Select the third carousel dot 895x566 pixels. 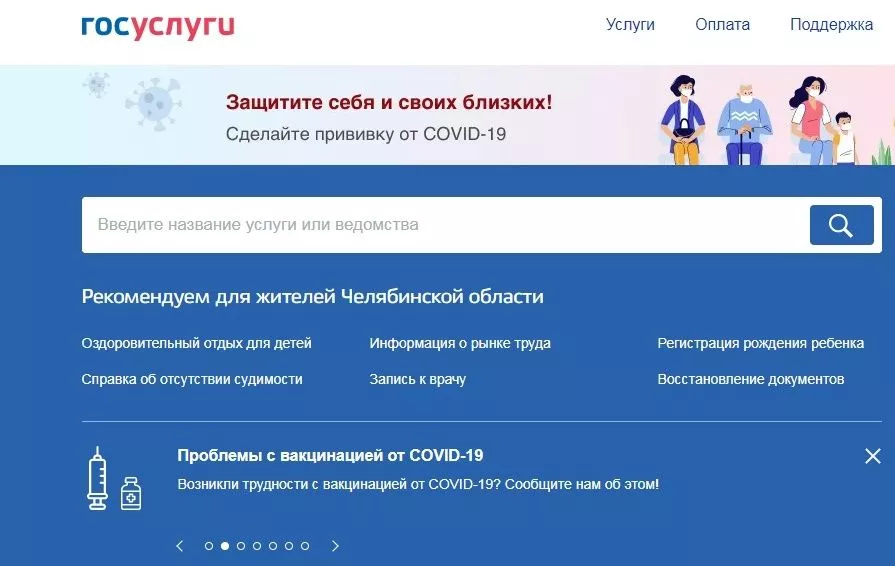241,546
